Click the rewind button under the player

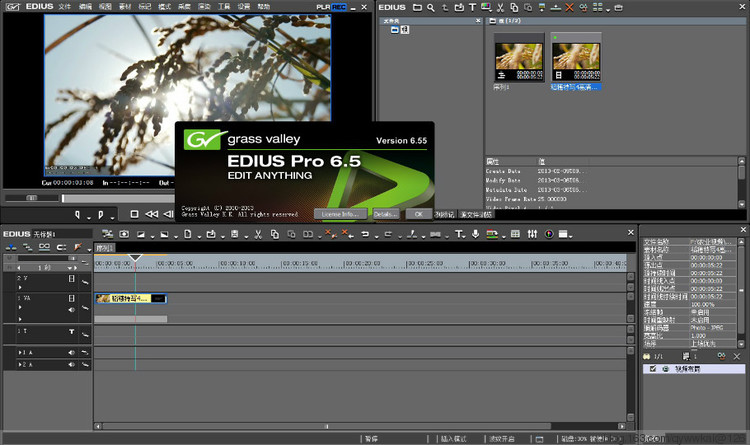click(151, 213)
